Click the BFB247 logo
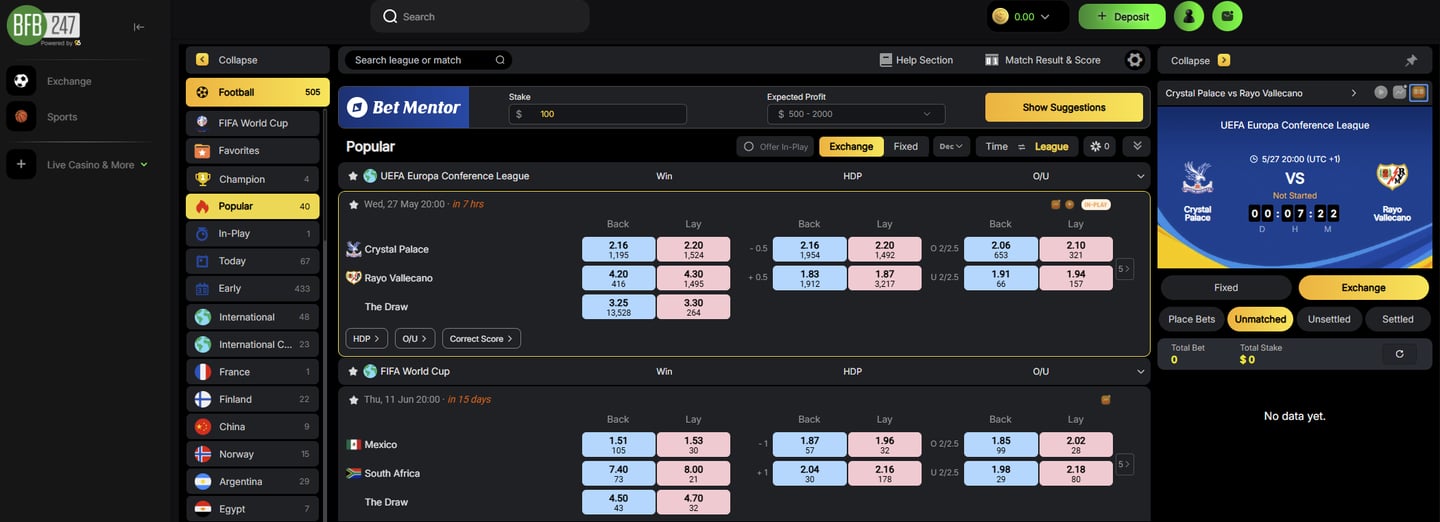 point(44,25)
